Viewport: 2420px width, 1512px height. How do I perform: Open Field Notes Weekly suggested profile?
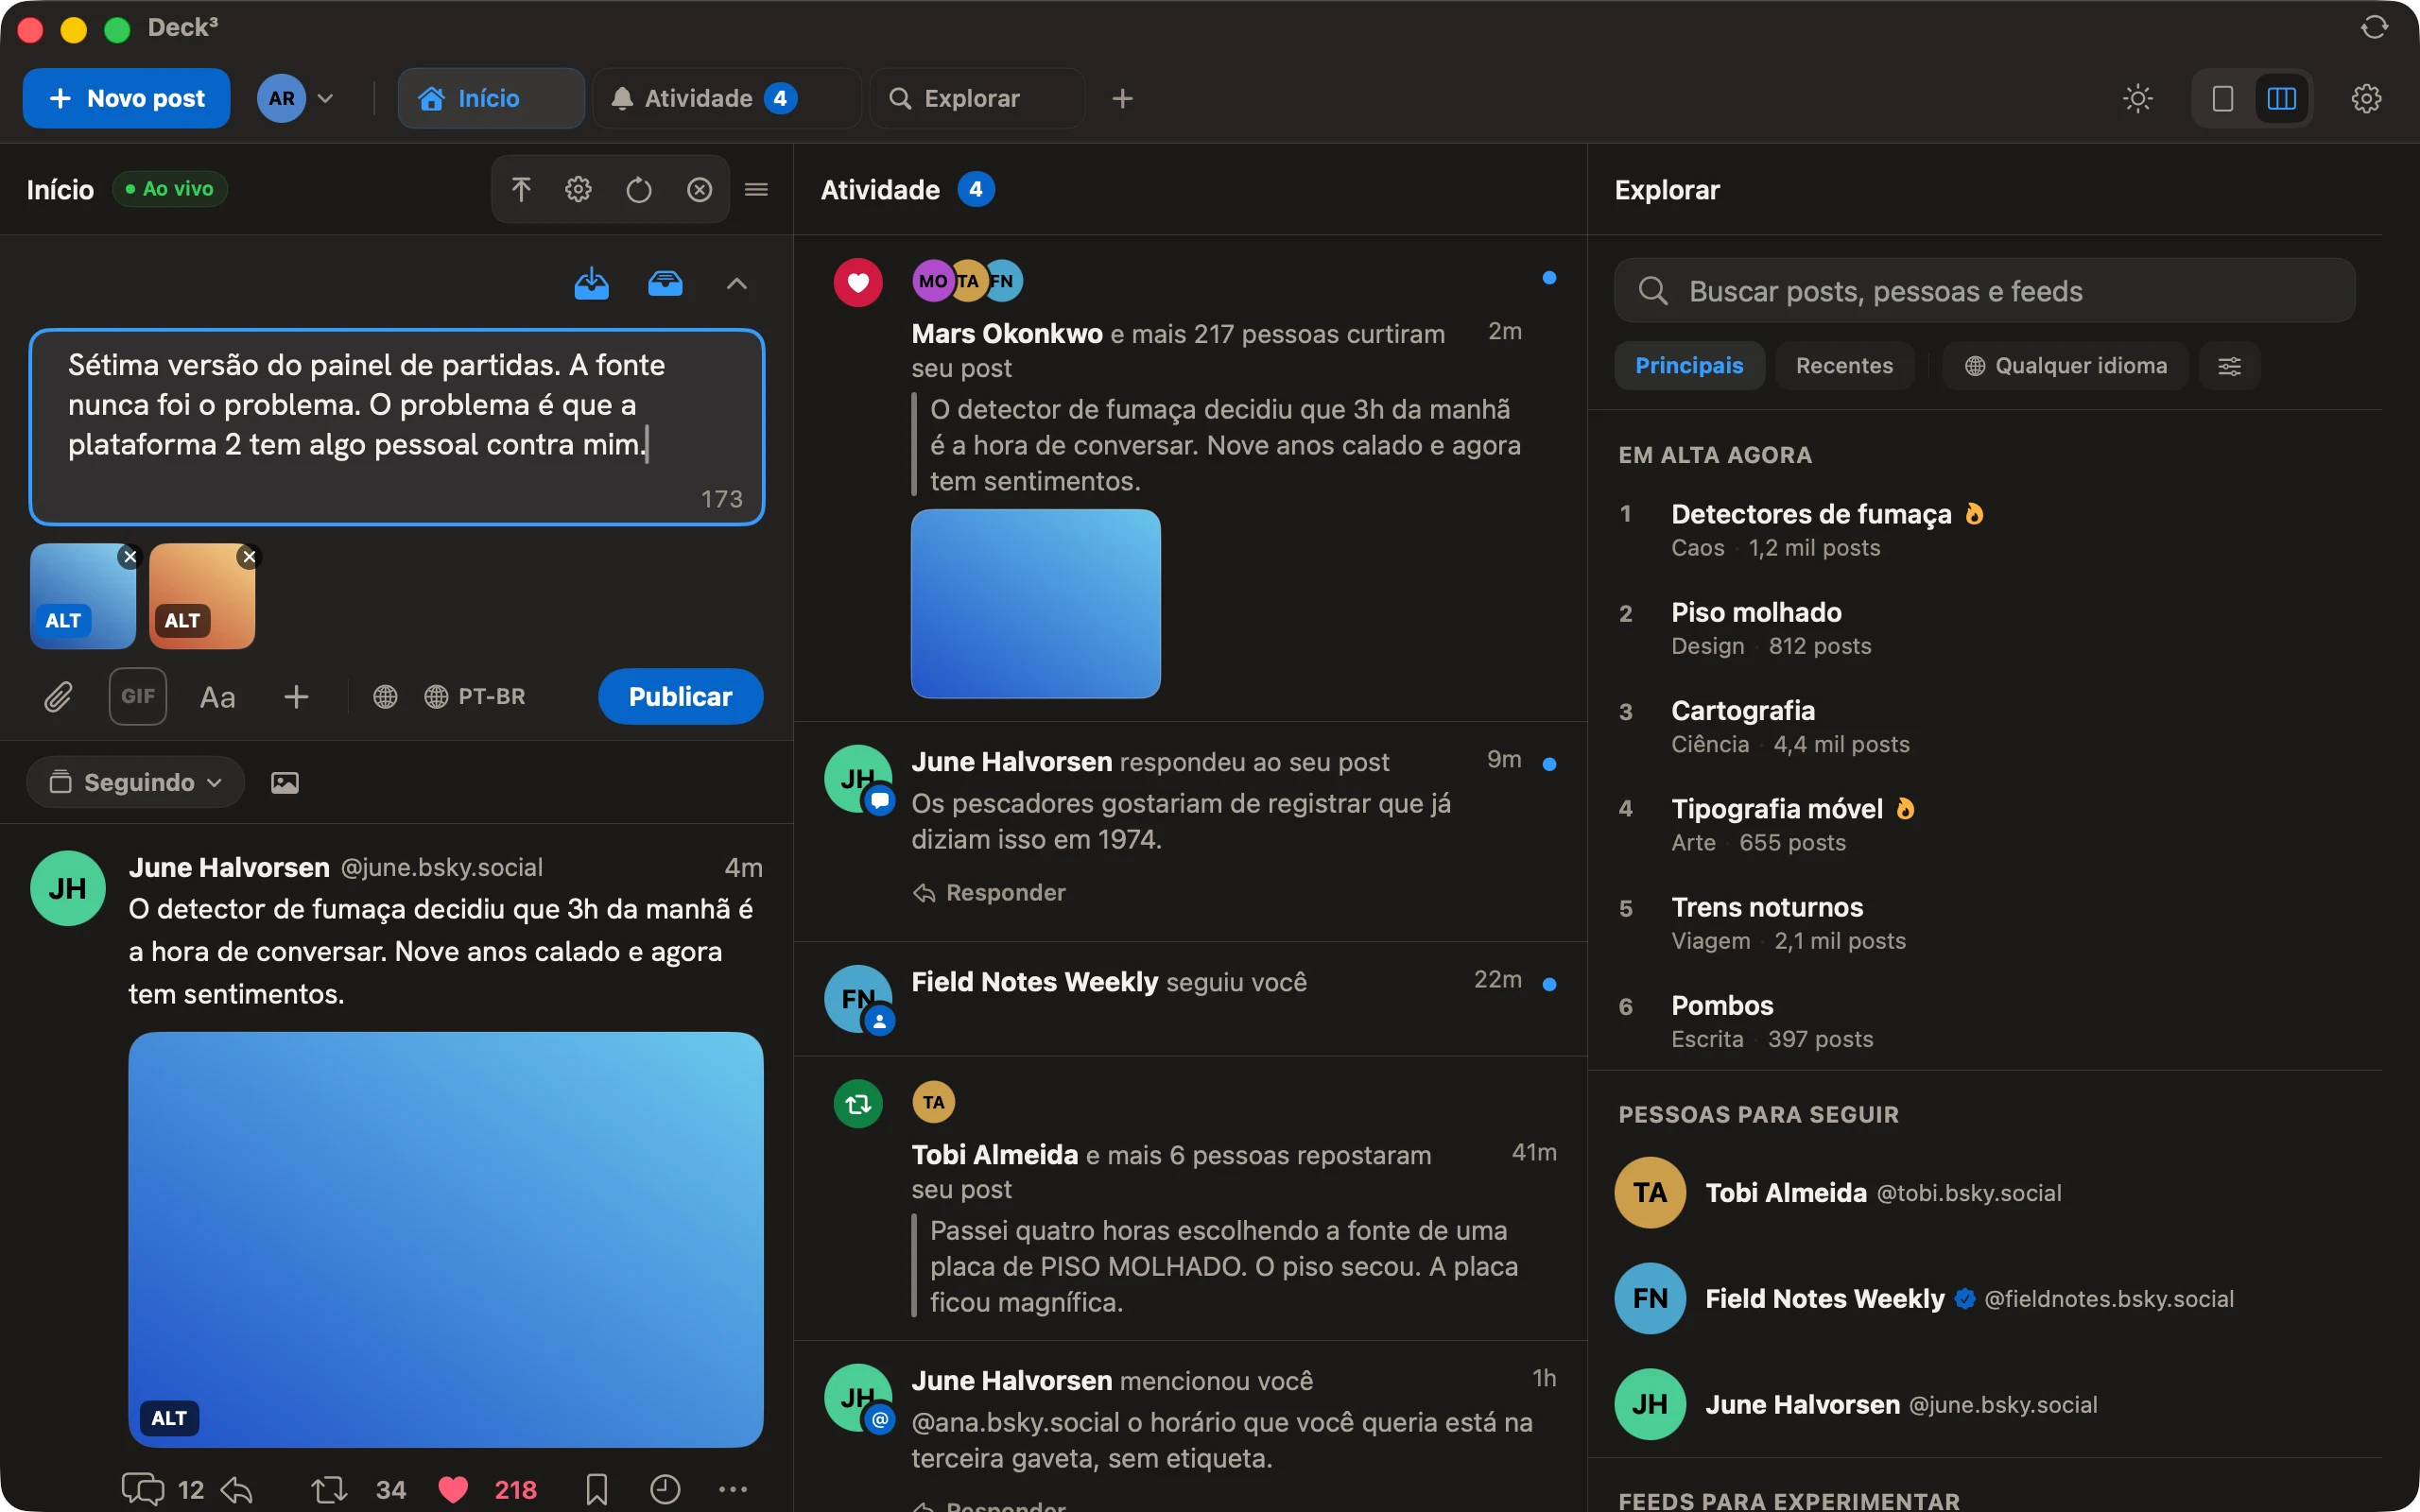[1985, 1299]
